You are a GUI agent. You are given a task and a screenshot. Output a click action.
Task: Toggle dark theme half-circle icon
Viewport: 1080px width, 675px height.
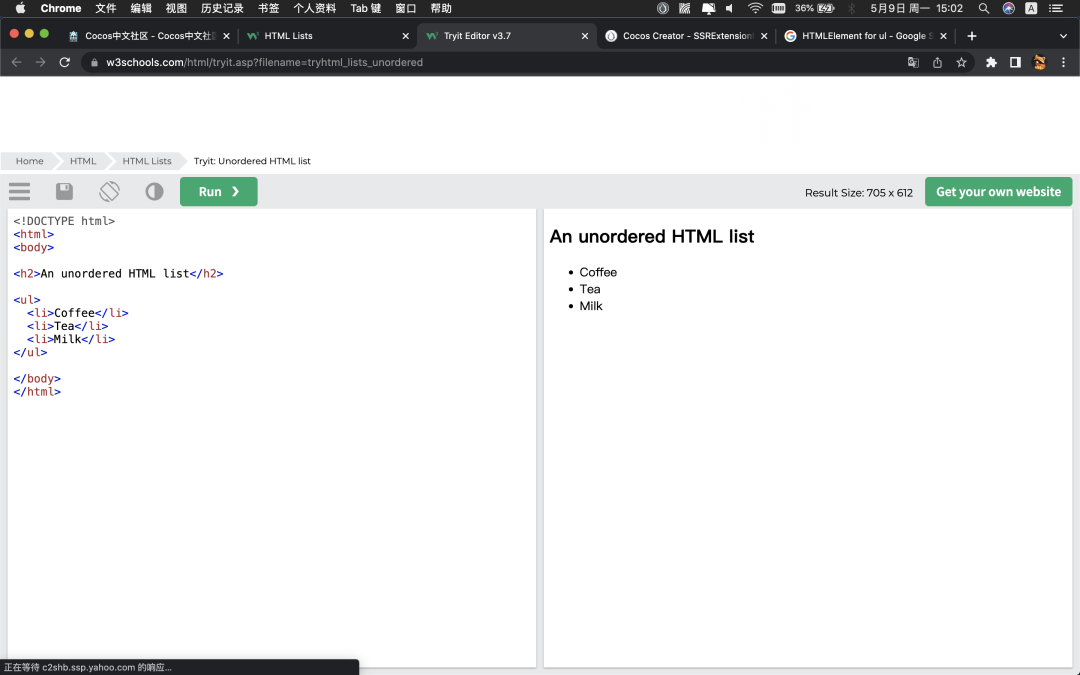coord(154,191)
